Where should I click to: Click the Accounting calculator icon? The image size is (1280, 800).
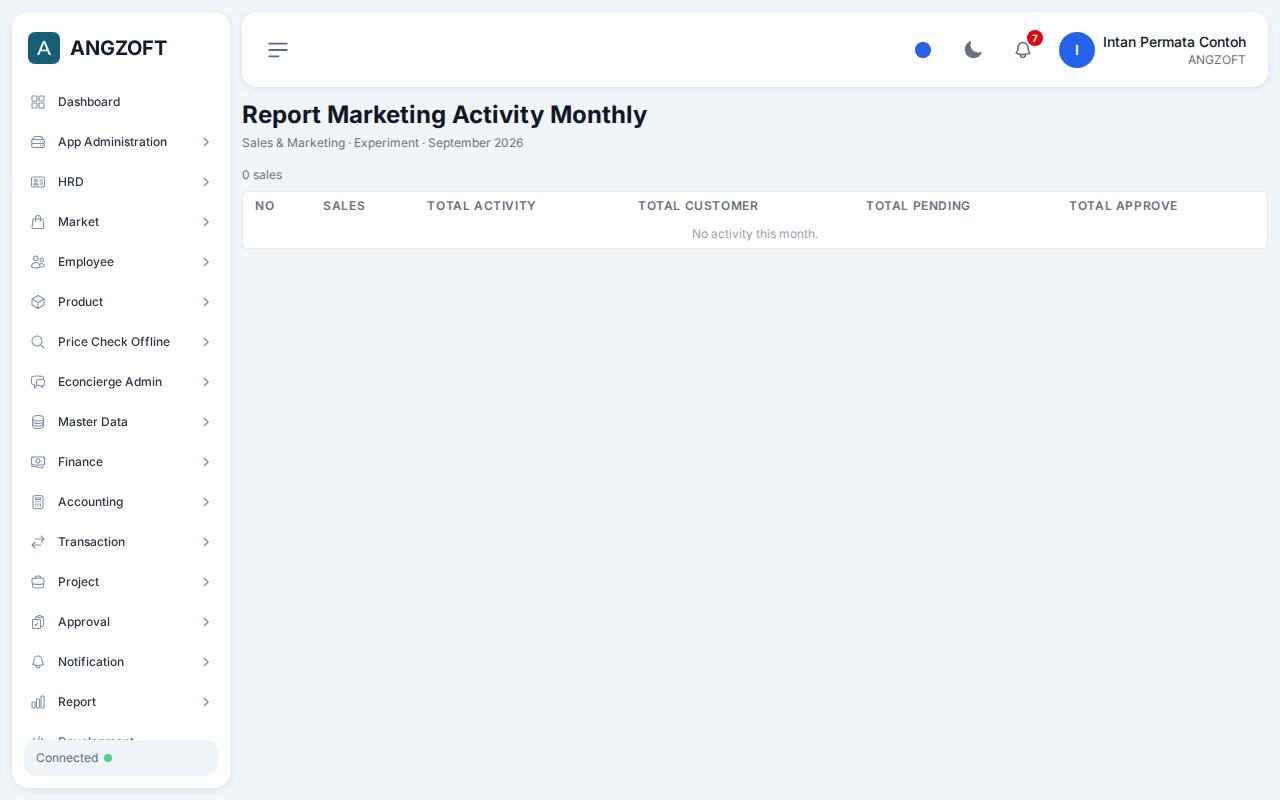coord(38,502)
